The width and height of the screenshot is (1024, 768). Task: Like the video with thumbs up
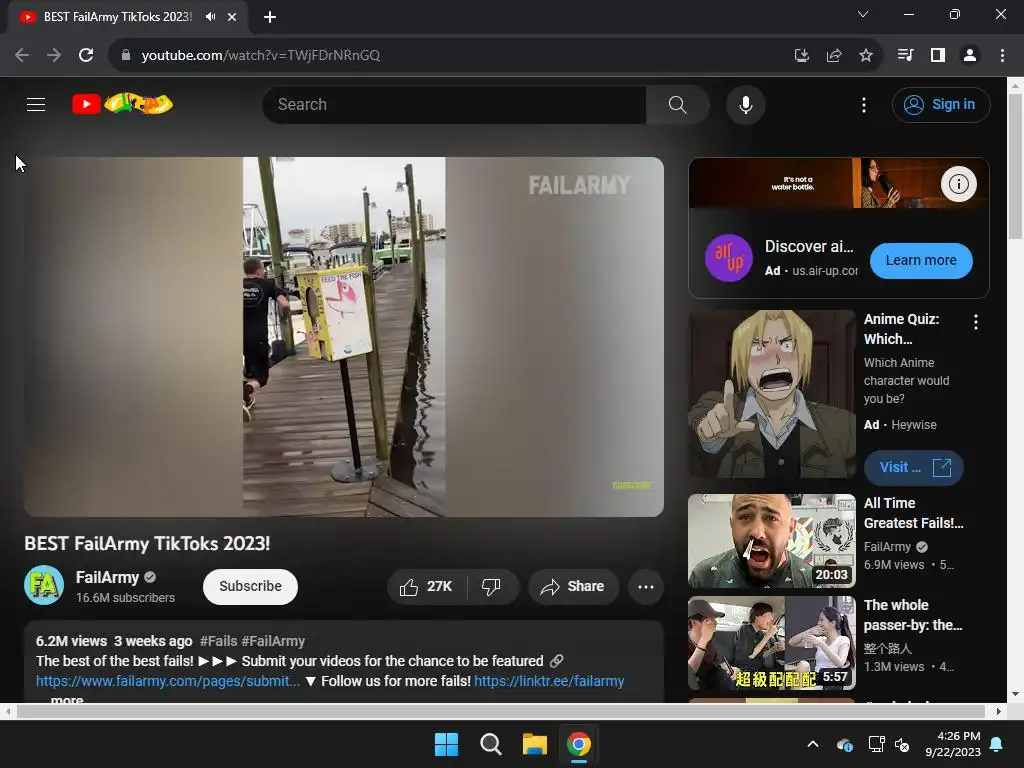(427, 586)
